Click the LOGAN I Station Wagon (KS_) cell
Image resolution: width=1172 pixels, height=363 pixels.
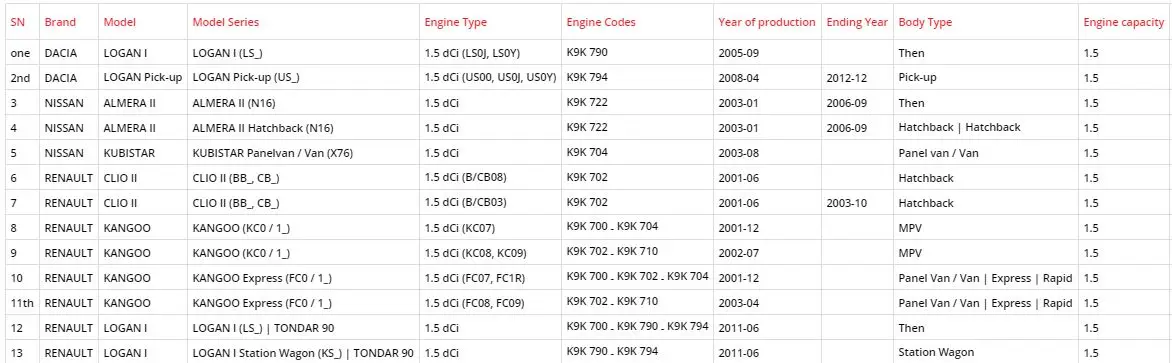[x=303, y=353]
